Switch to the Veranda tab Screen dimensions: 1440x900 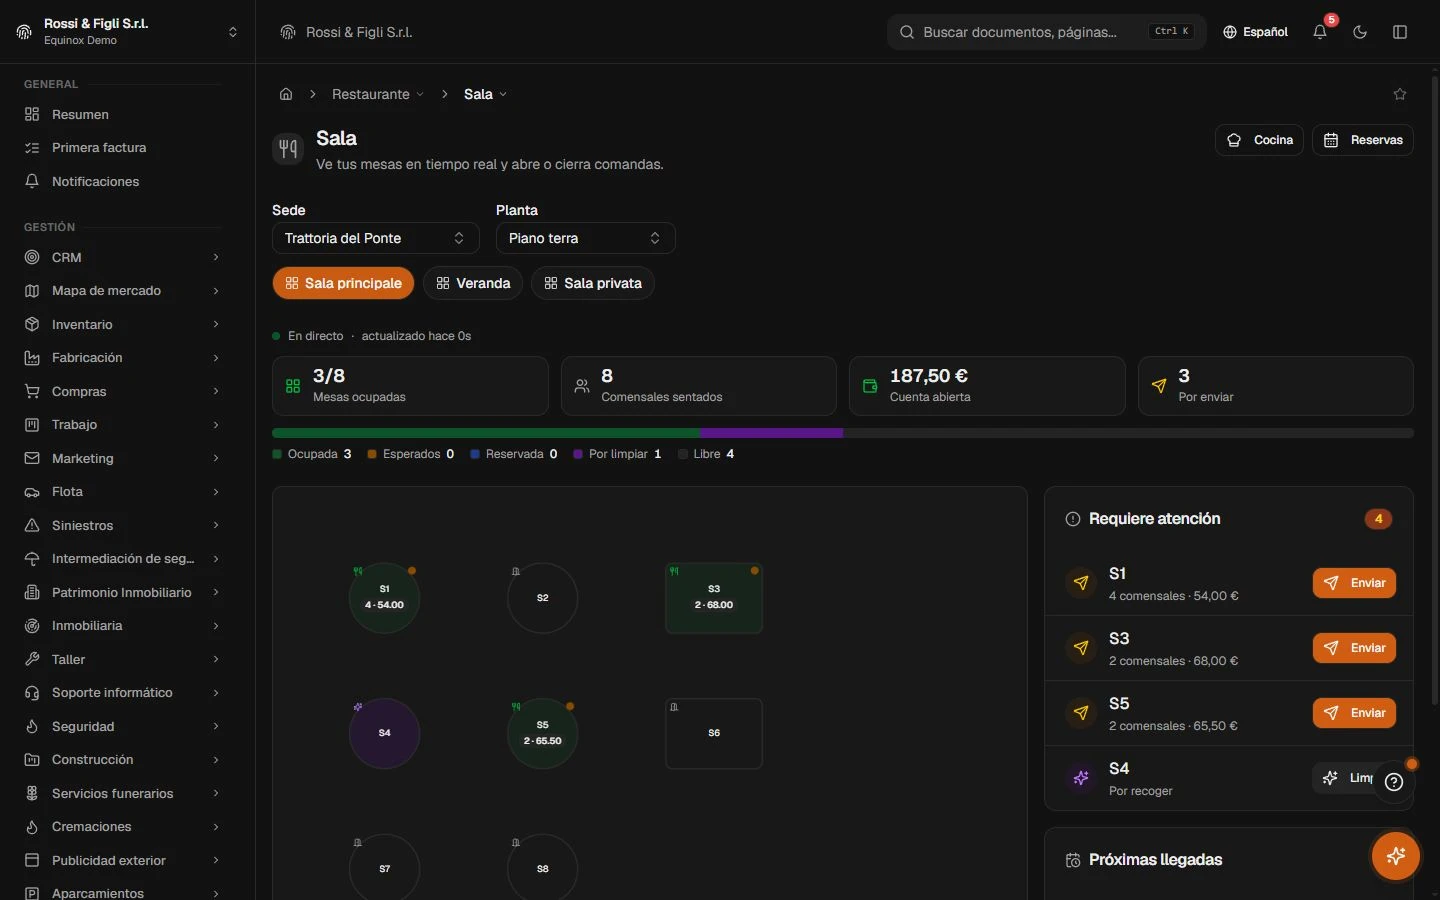473,283
